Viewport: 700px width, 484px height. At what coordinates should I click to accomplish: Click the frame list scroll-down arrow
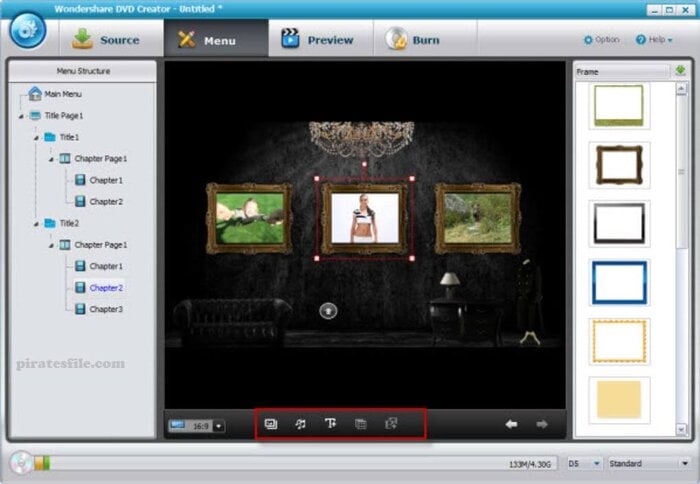tap(681, 429)
